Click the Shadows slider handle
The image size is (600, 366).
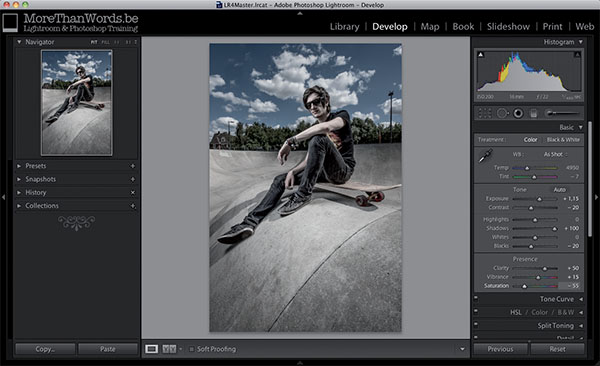pyautogui.click(x=554, y=229)
